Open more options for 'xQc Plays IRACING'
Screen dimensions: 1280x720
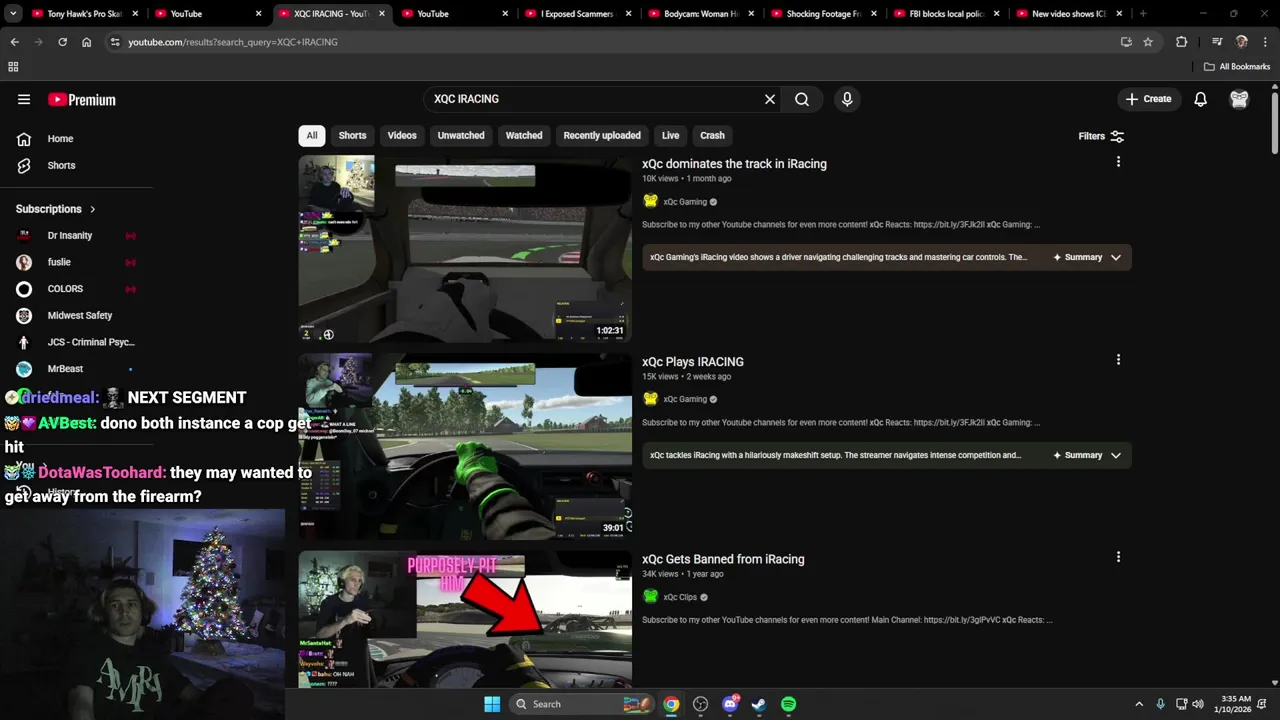pos(1118,360)
